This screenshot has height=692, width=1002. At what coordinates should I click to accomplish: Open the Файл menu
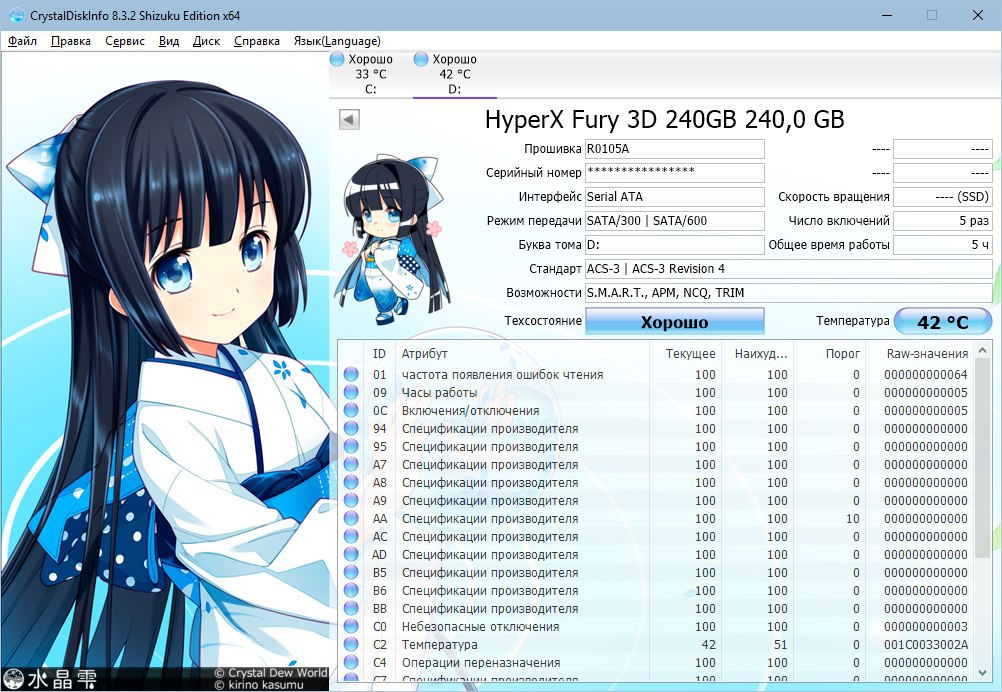pos(22,41)
